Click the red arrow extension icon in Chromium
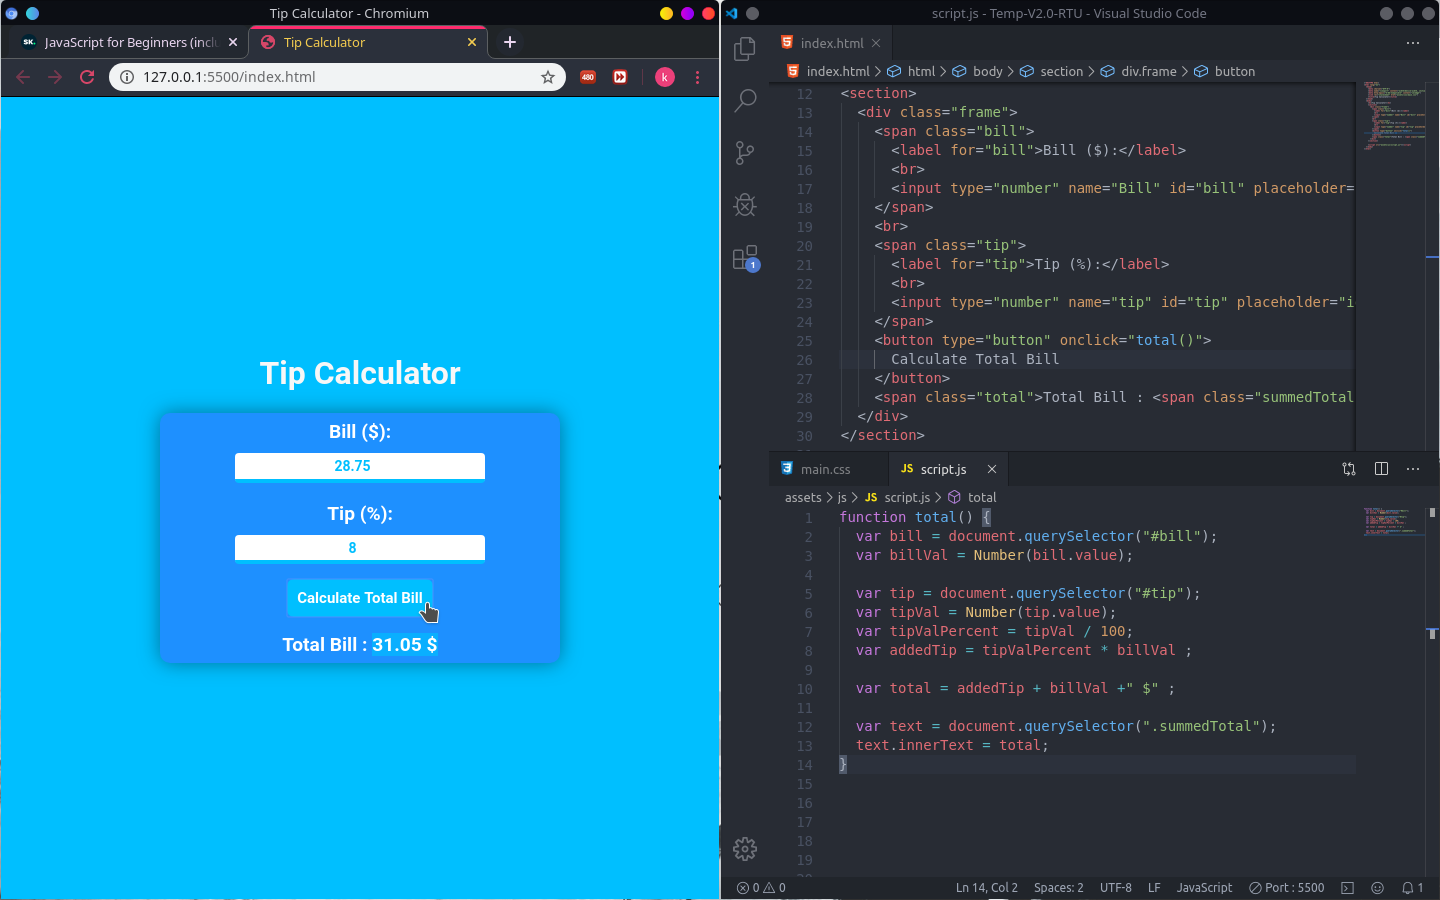 point(620,77)
